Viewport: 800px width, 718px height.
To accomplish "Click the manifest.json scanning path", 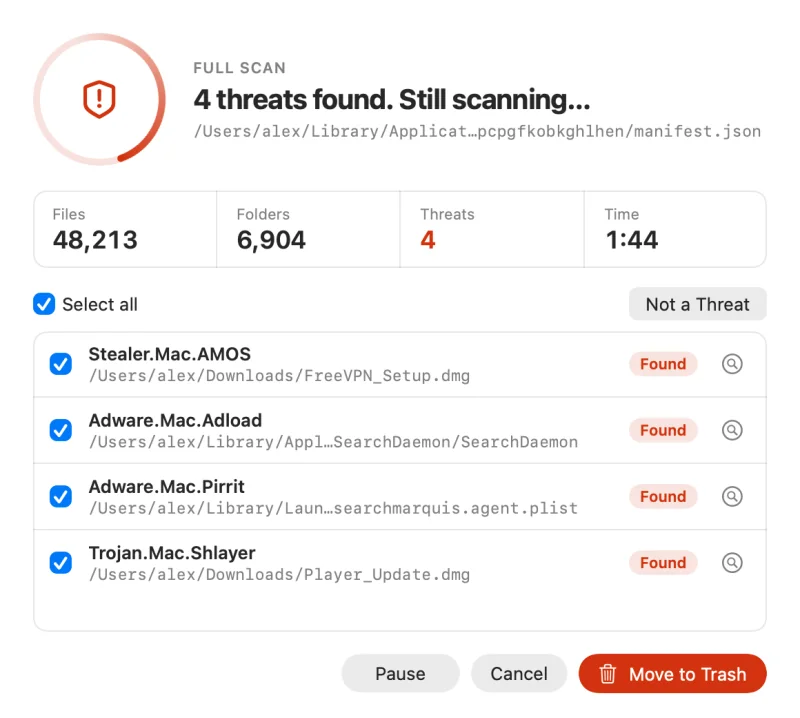I will pos(478,132).
